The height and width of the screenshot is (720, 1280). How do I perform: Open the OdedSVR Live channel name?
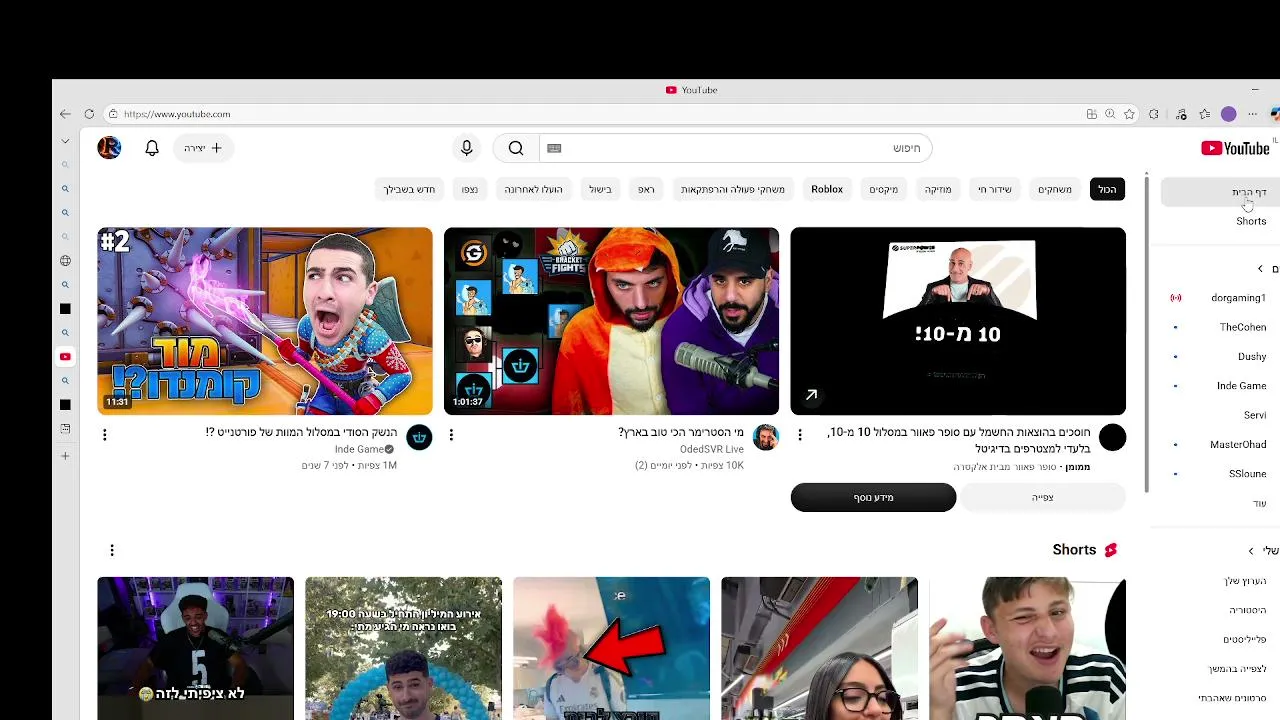712,450
